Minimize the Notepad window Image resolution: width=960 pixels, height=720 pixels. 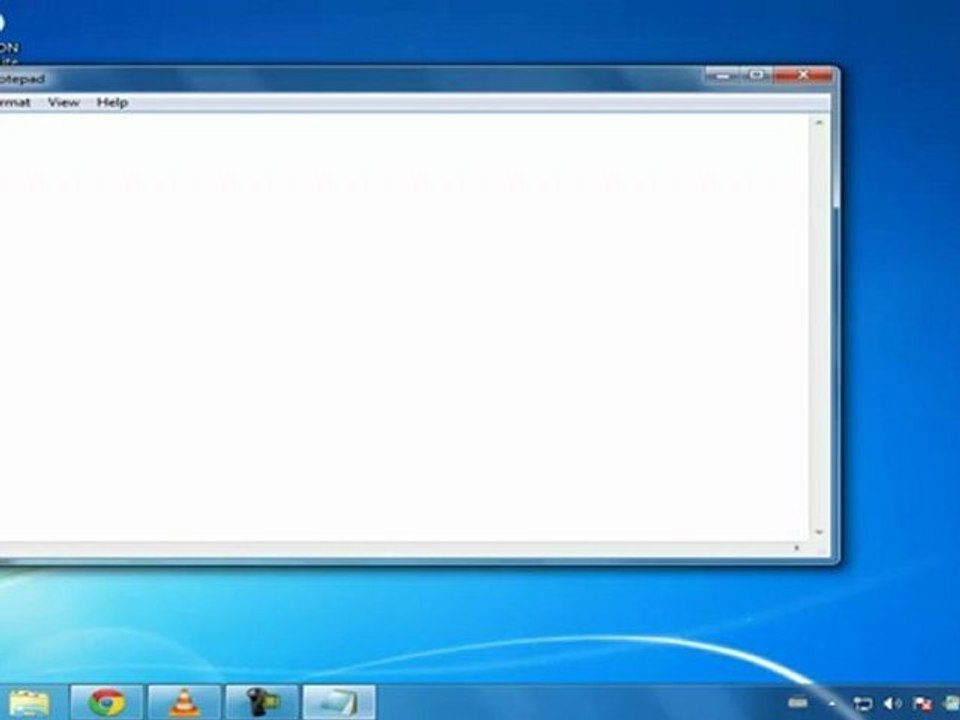click(x=722, y=75)
